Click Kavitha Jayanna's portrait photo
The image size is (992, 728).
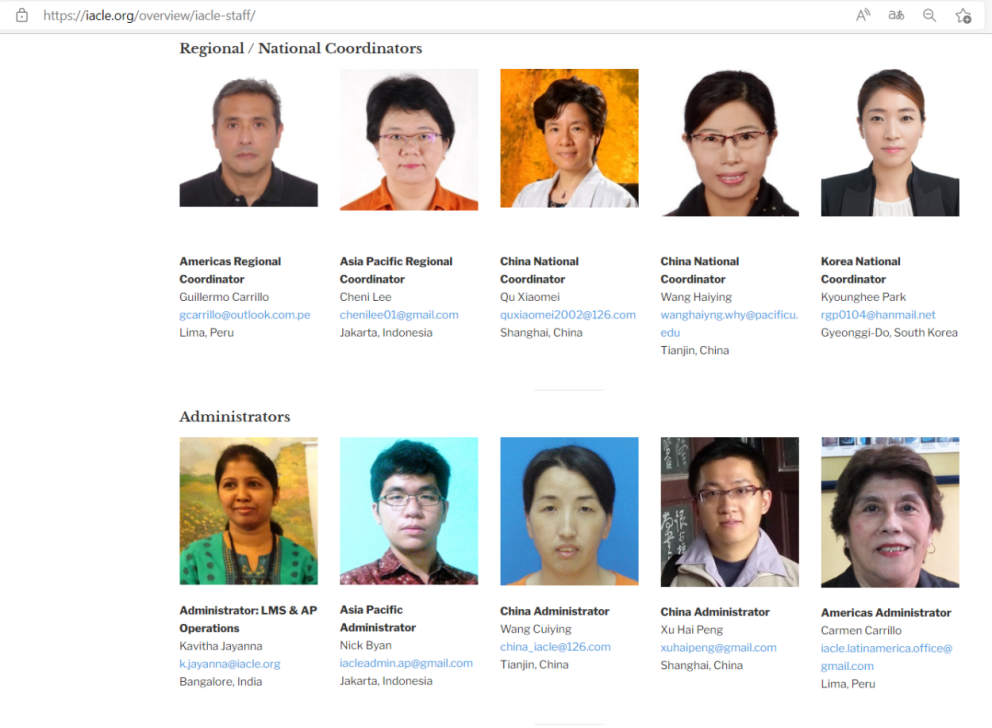[x=249, y=510]
